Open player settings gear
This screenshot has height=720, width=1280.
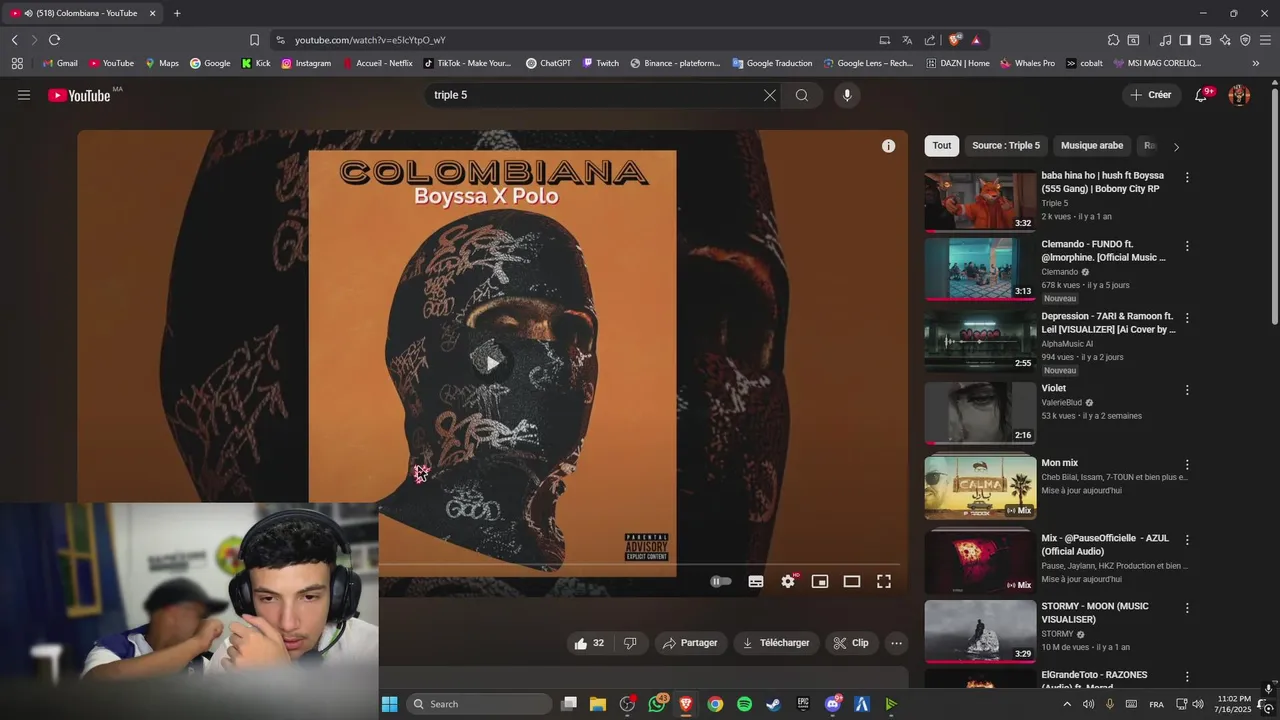788,581
